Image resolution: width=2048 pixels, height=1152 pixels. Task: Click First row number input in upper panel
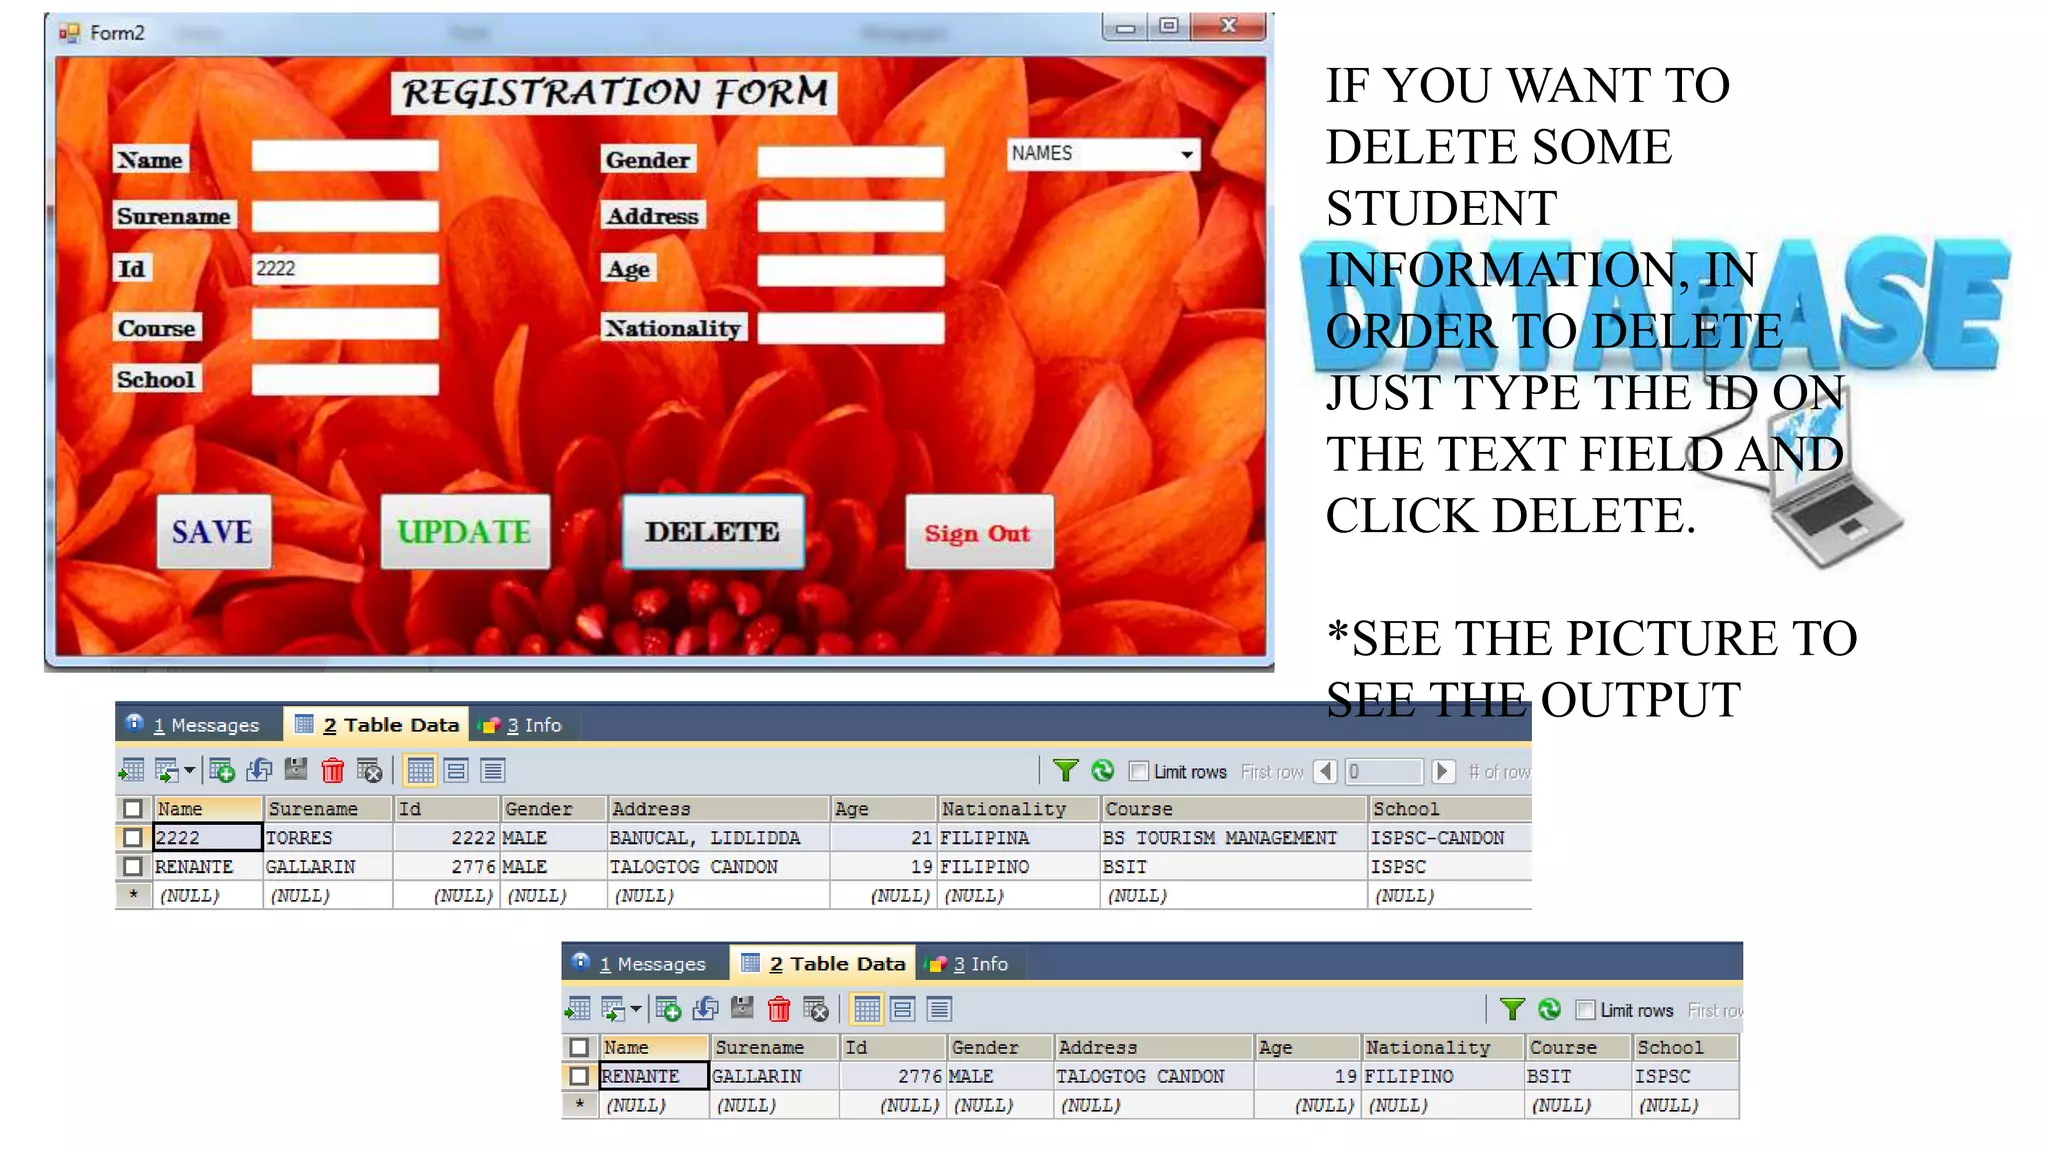[x=1384, y=771]
